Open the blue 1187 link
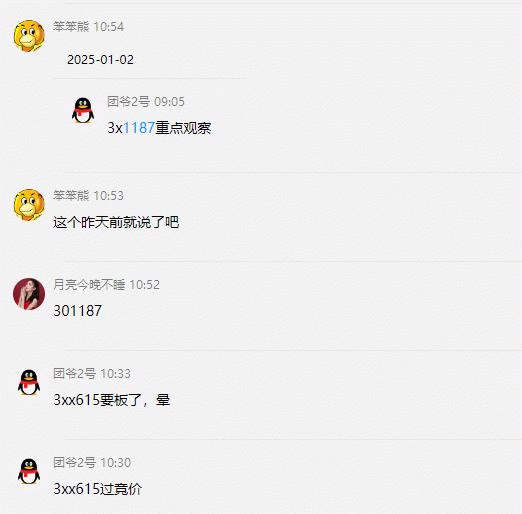Screen dimensions: 522x514 [x=139, y=128]
